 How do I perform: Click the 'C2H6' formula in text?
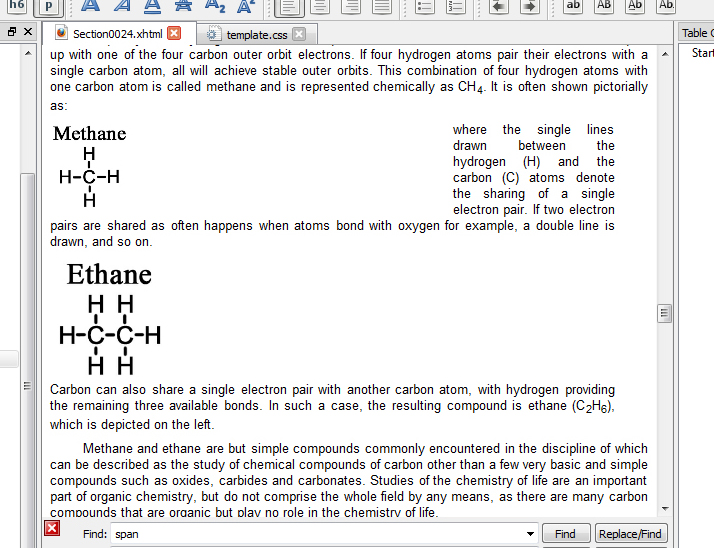click(x=592, y=406)
